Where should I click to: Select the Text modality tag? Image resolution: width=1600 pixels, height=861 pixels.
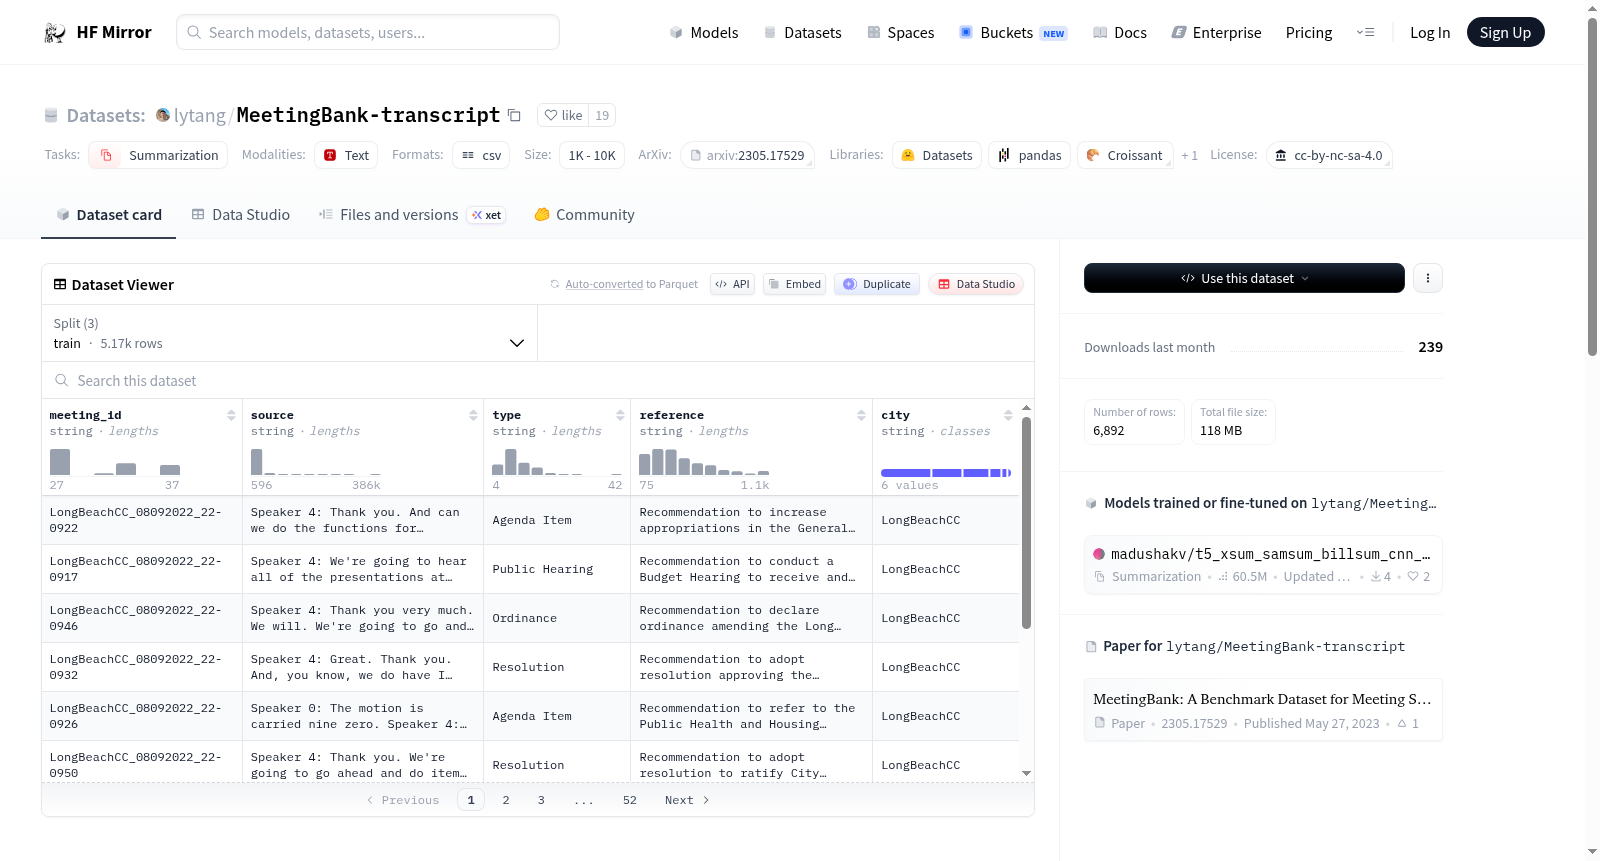(346, 155)
